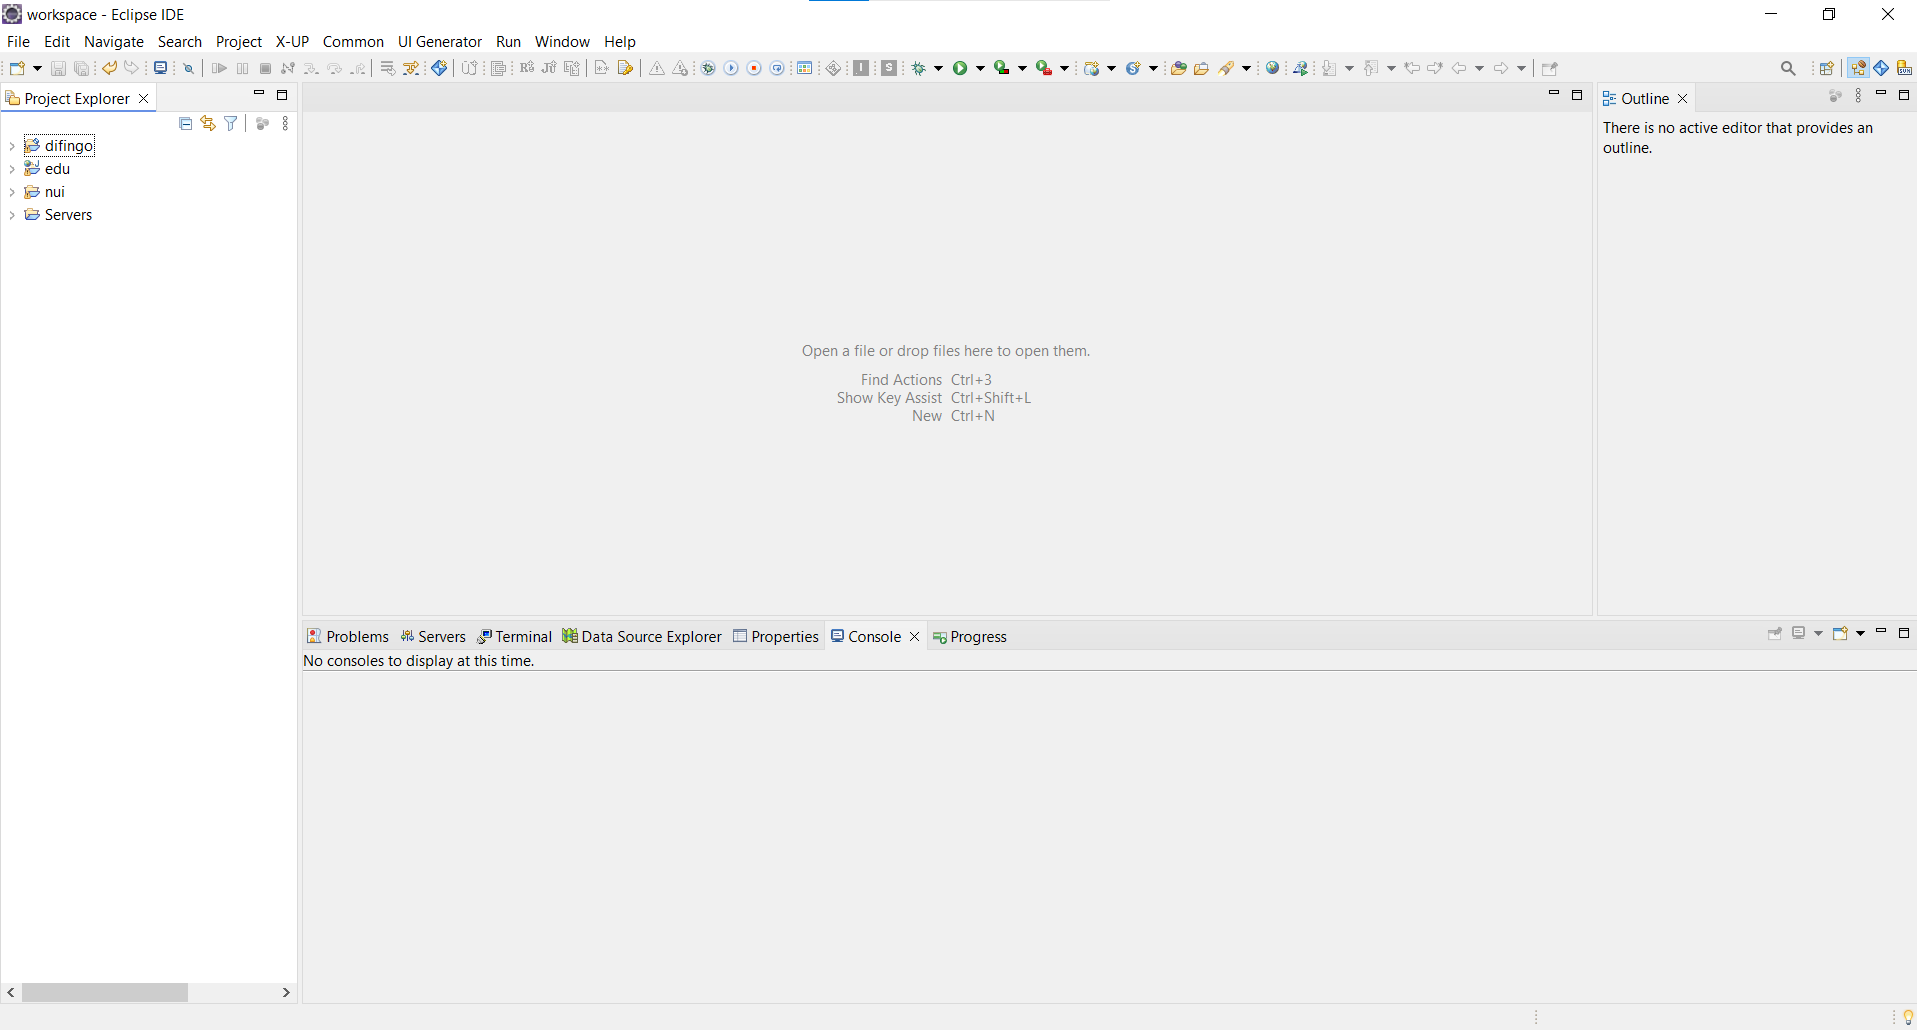Maximize the Console panel area
This screenshot has width=1917, height=1030.
(1904, 633)
